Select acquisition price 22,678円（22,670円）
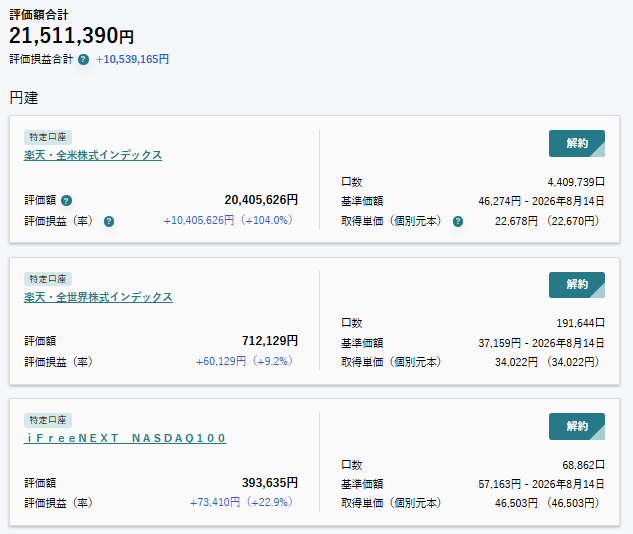Image resolution: width=633 pixels, height=534 pixels. (547, 221)
